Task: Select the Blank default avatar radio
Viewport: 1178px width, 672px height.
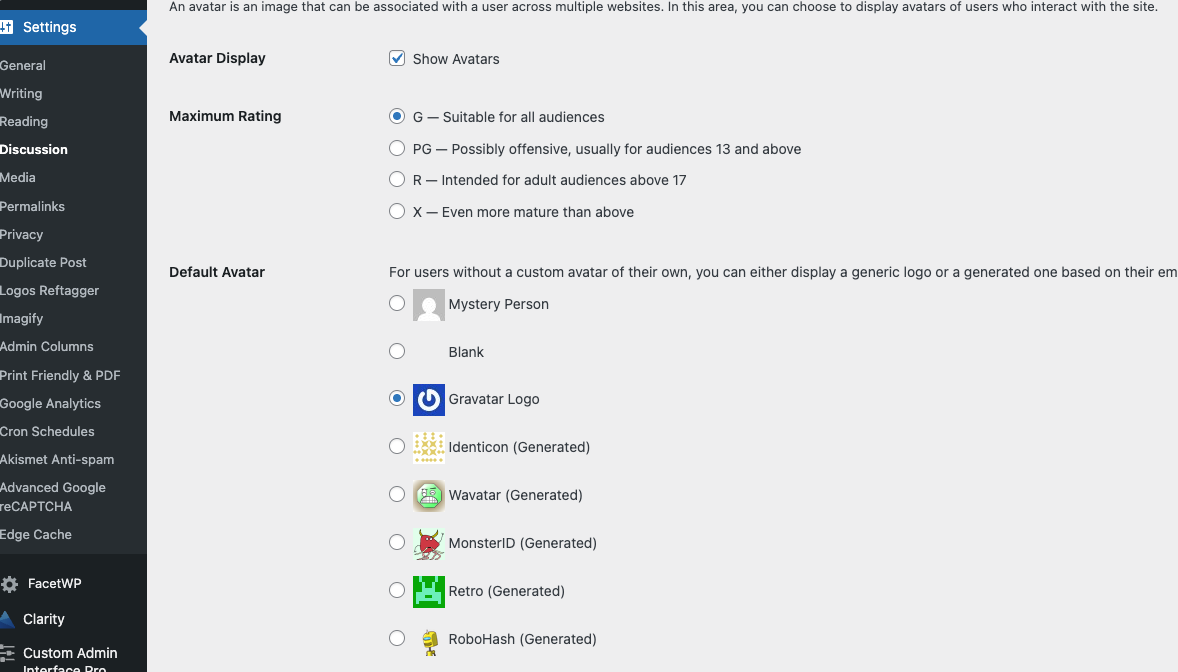Action: [397, 351]
